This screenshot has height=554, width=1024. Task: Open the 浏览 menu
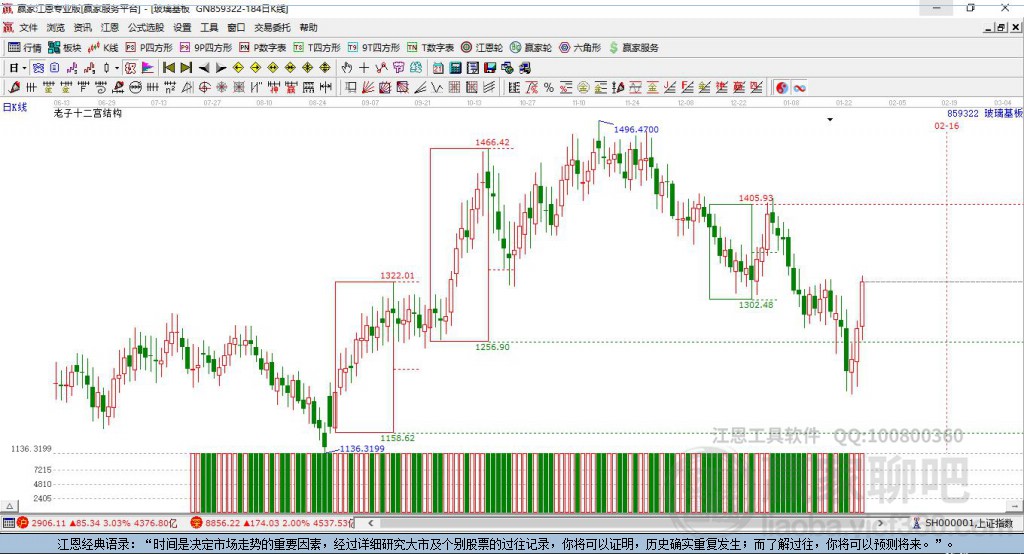[56, 27]
